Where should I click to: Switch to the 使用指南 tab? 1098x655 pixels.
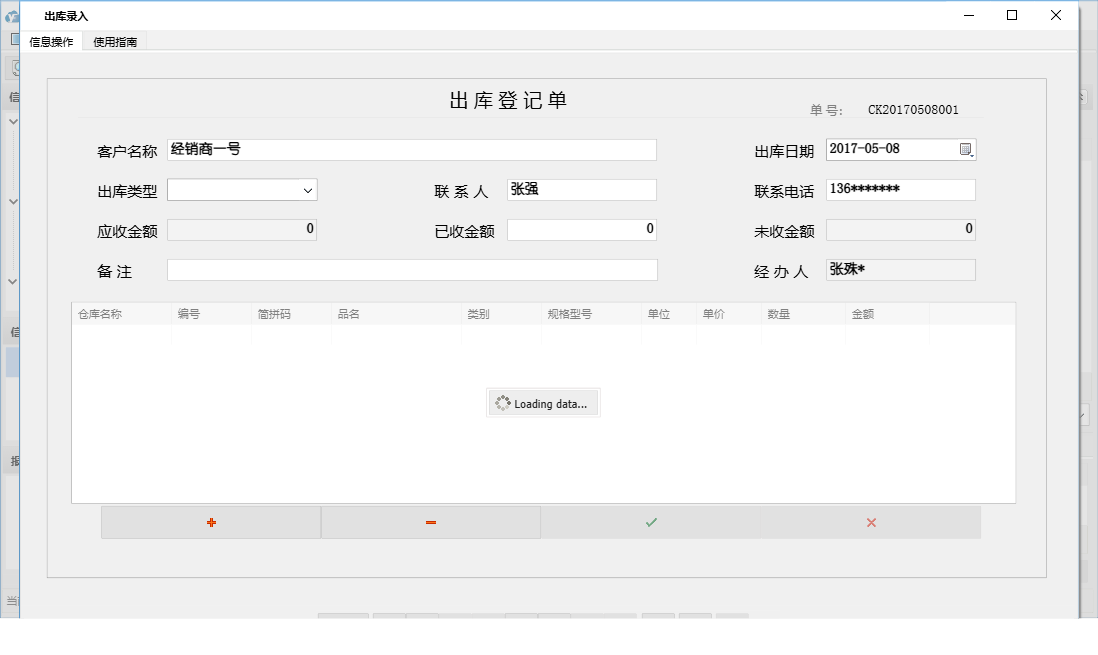click(113, 42)
